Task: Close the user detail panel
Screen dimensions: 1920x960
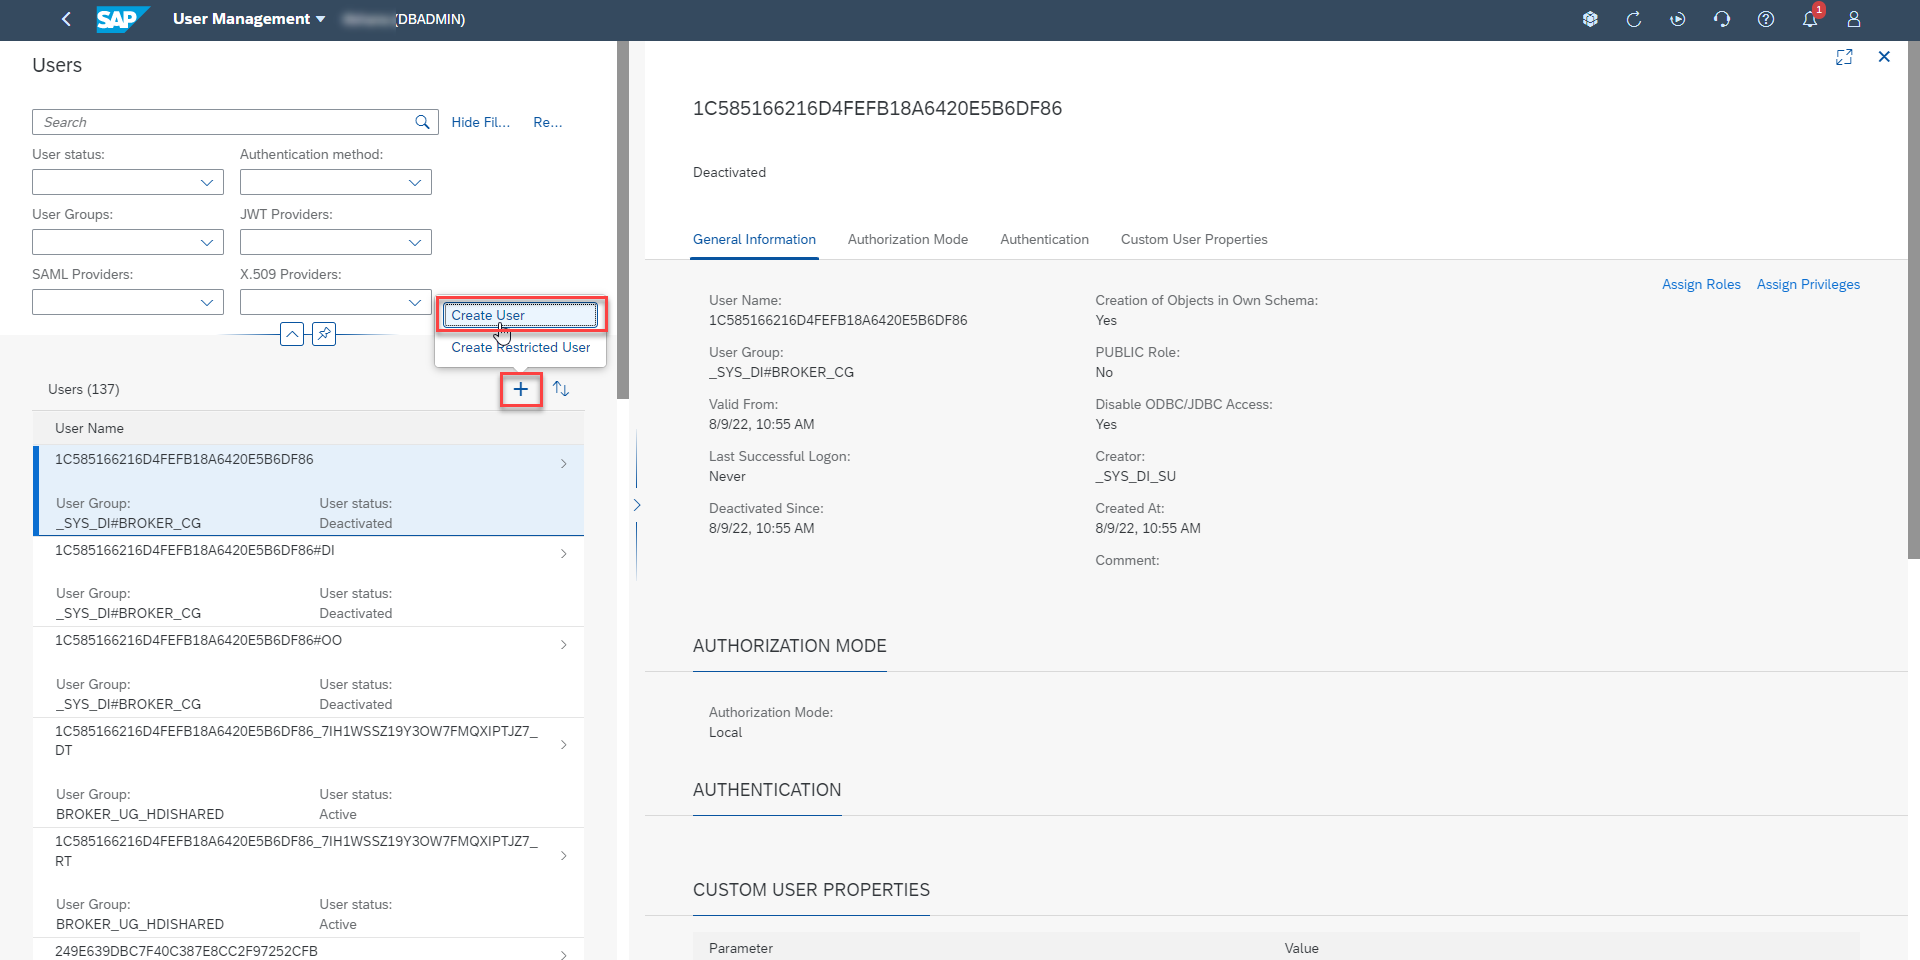Action: point(1884,57)
